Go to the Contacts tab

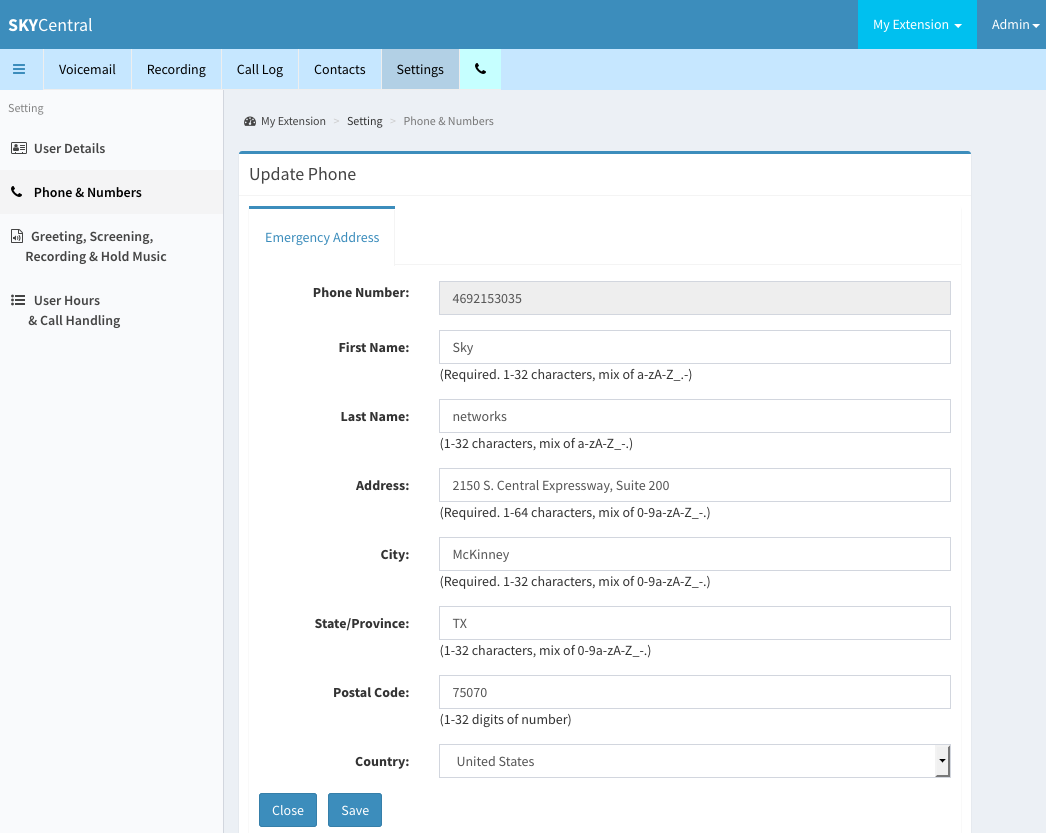click(x=340, y=69)
